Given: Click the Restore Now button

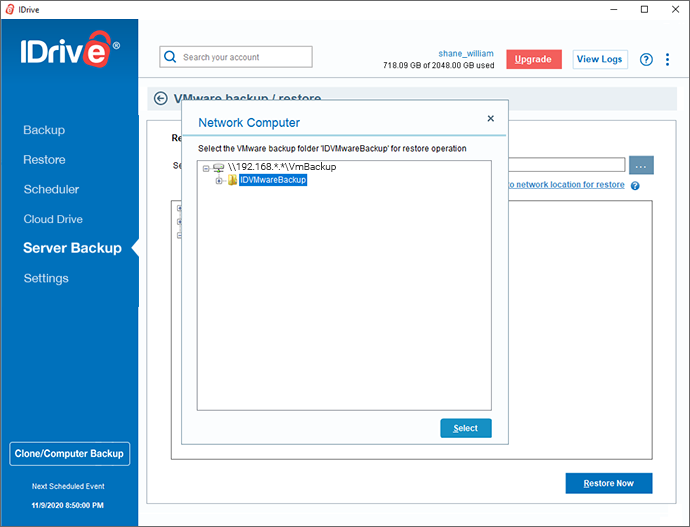Looking at the screenshot, I should coord(609,483).
